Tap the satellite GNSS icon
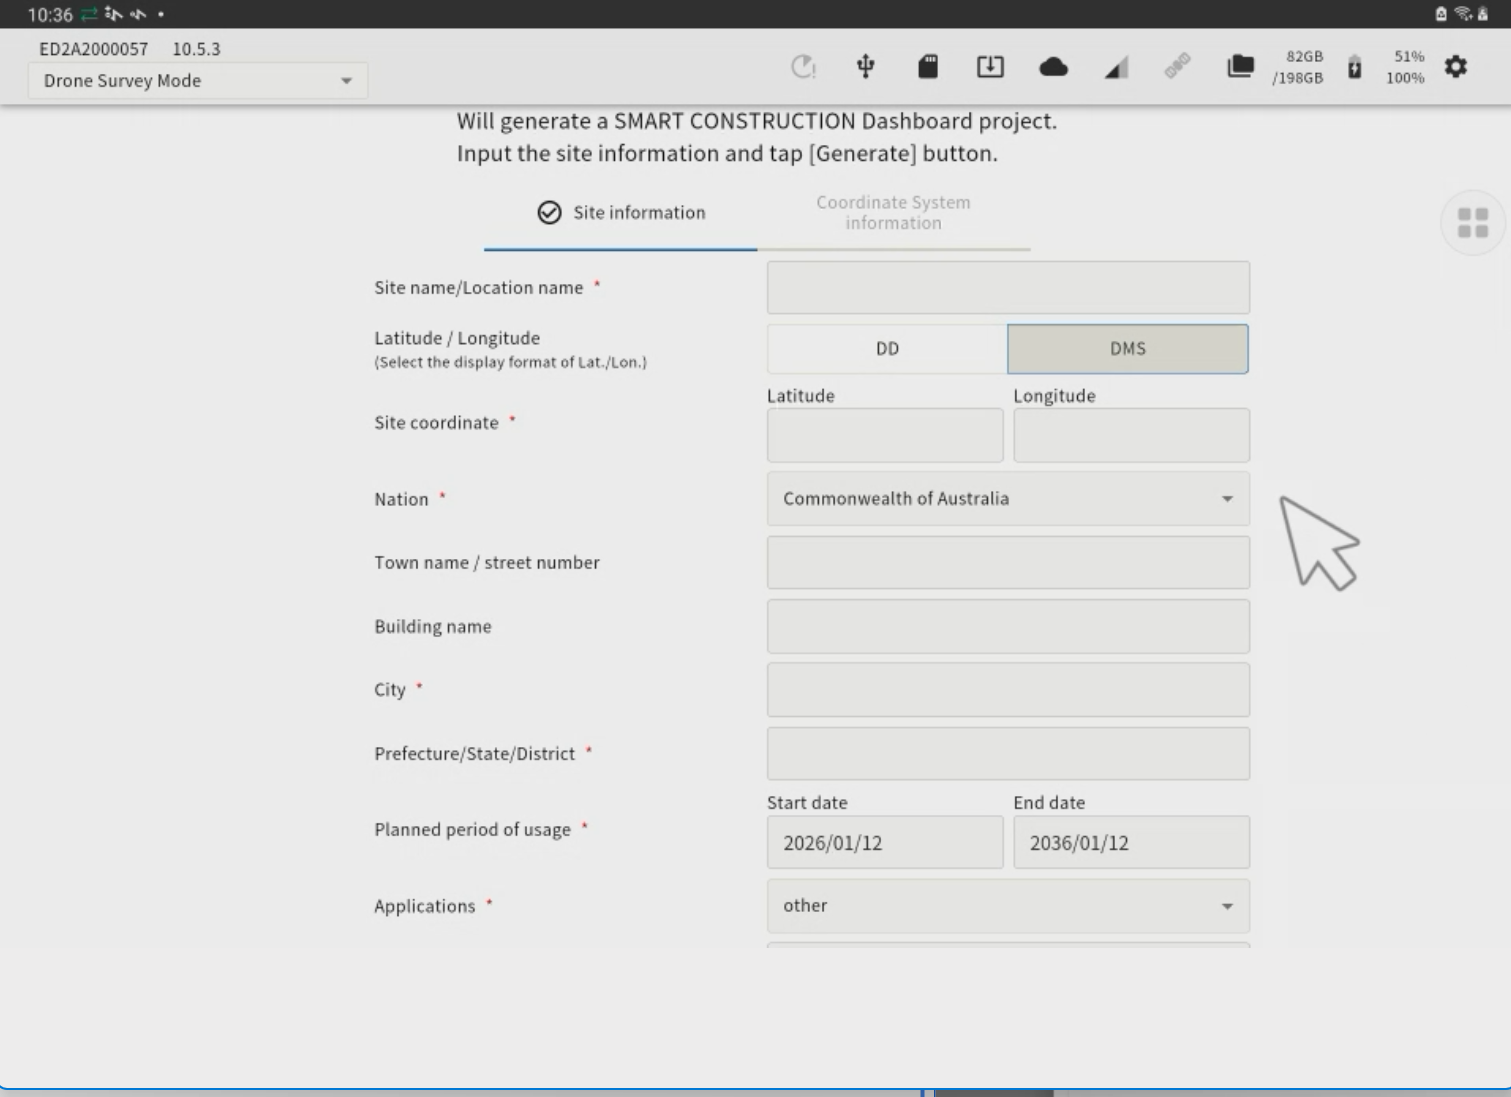 [x=1177, y=66]
